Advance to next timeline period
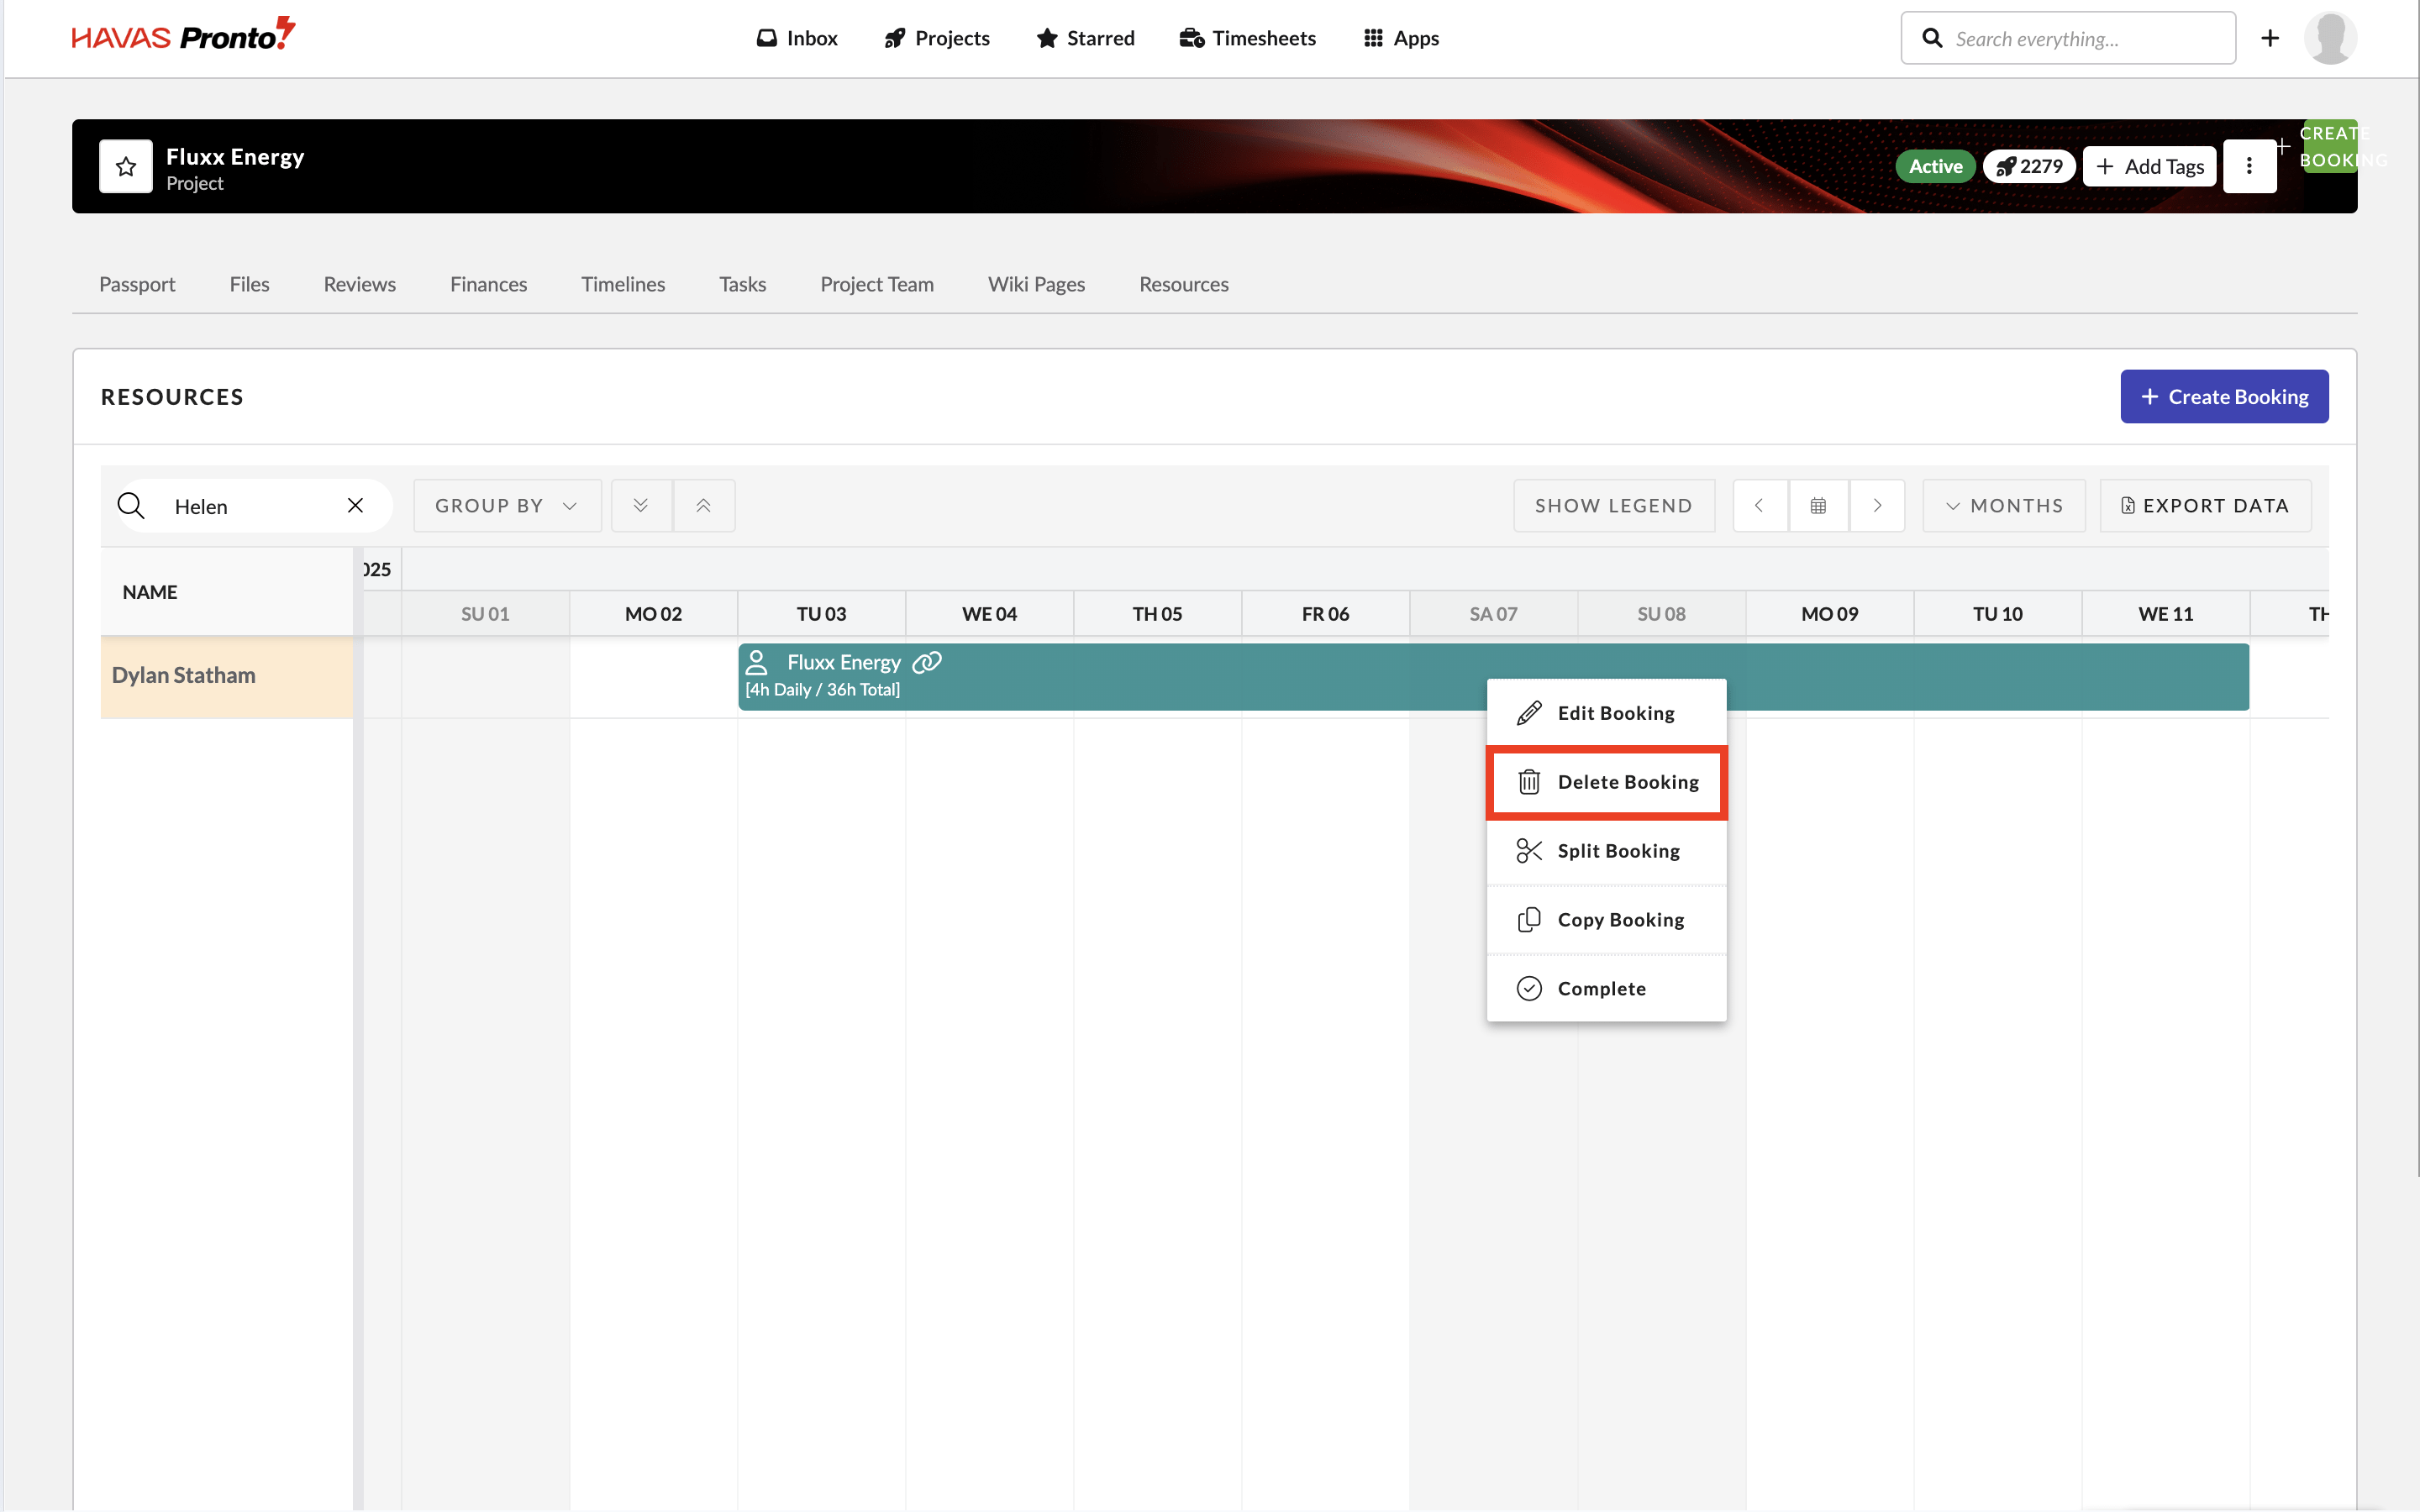This screenshot has width=2420, height=1512. (1877, 506)
